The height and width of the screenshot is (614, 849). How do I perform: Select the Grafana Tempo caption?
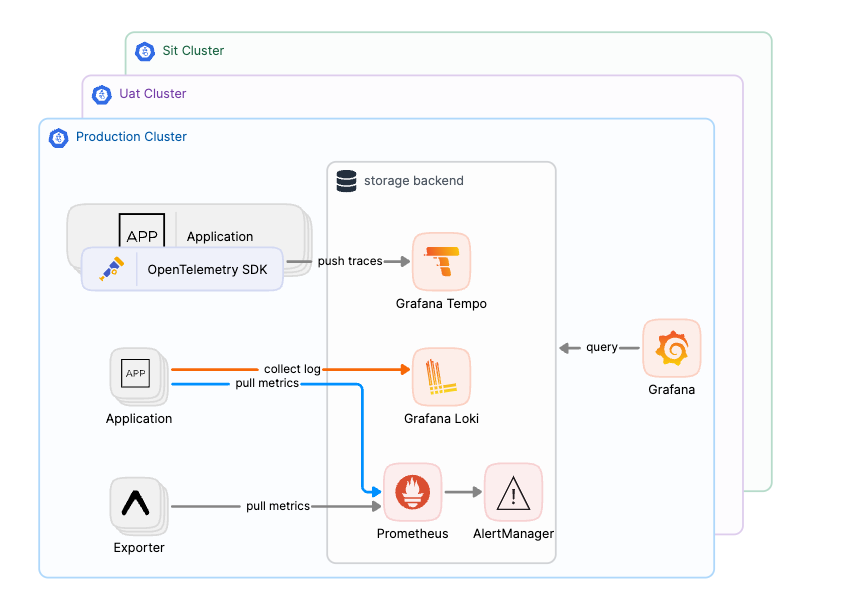pos(441,304)
